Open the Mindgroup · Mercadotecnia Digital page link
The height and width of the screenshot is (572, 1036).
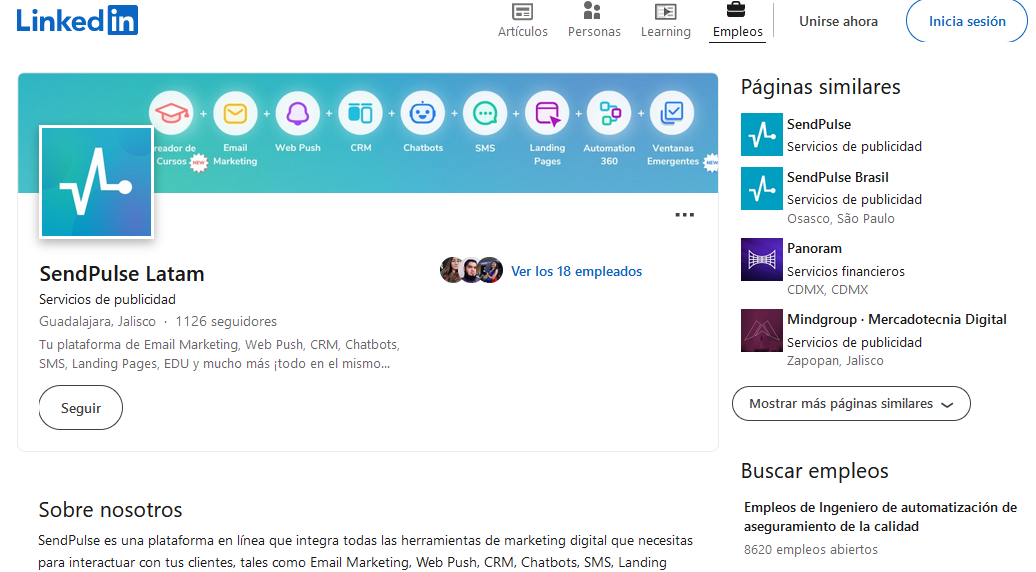pyautogui.click(x=897, y=320)
